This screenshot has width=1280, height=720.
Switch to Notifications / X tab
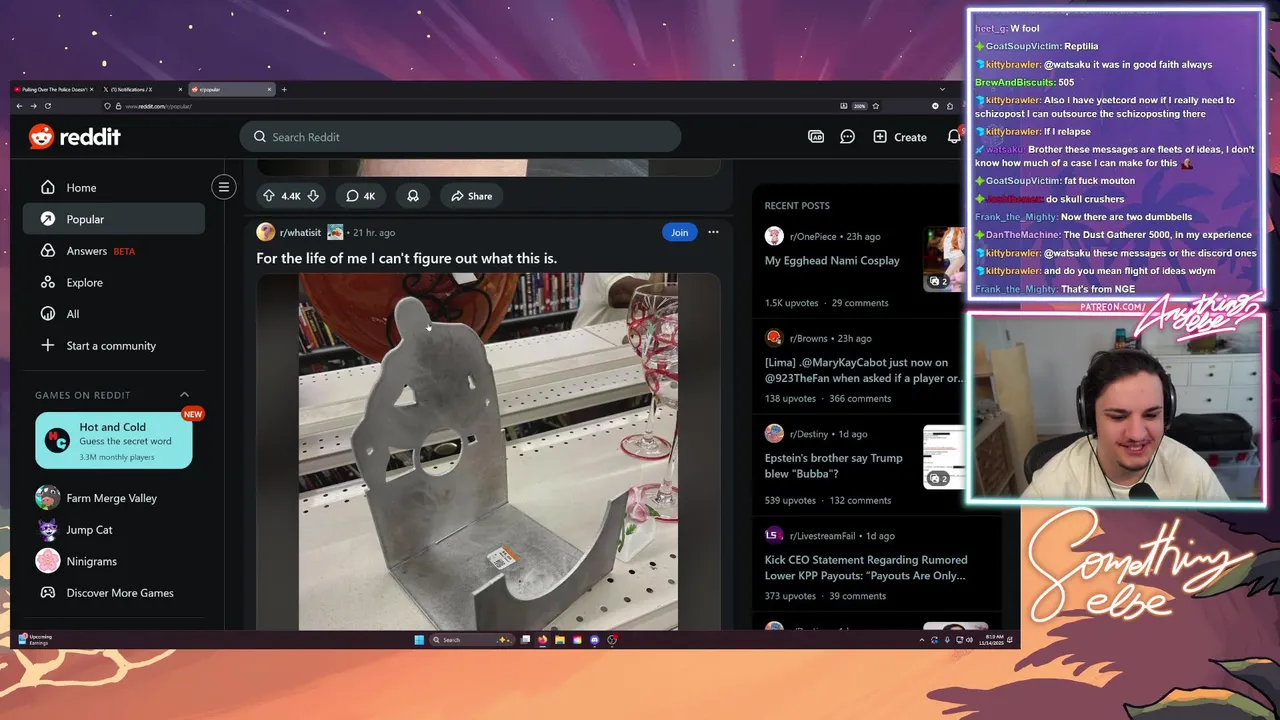coord(140,89)
